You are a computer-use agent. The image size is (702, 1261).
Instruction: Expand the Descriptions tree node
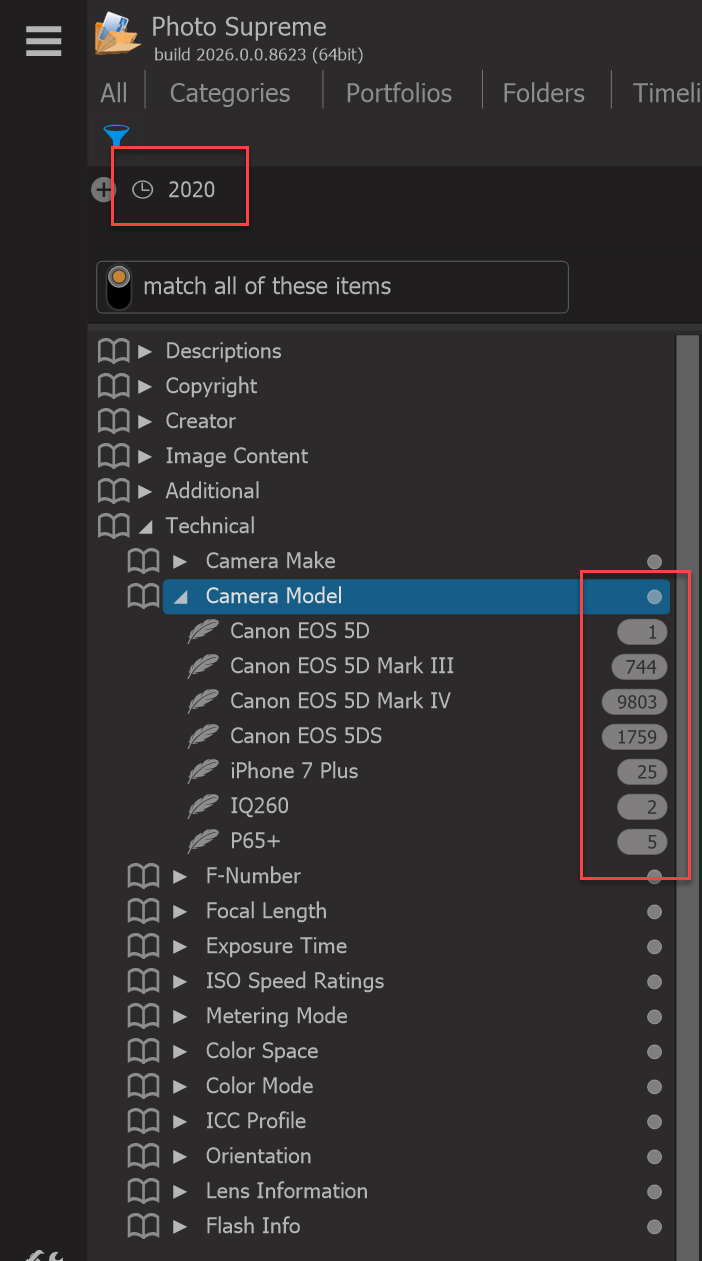(x=145, y=351)
